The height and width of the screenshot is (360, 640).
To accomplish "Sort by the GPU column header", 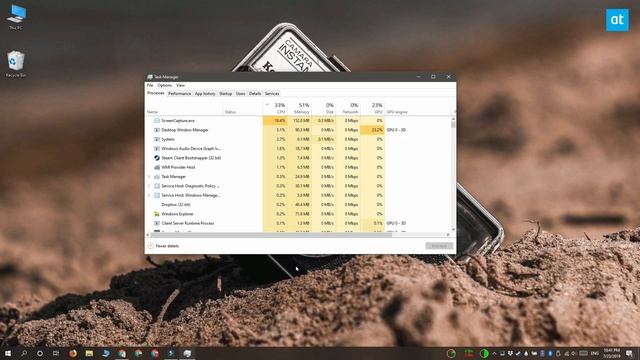I will pyautogui.click(x=372, y=108).
